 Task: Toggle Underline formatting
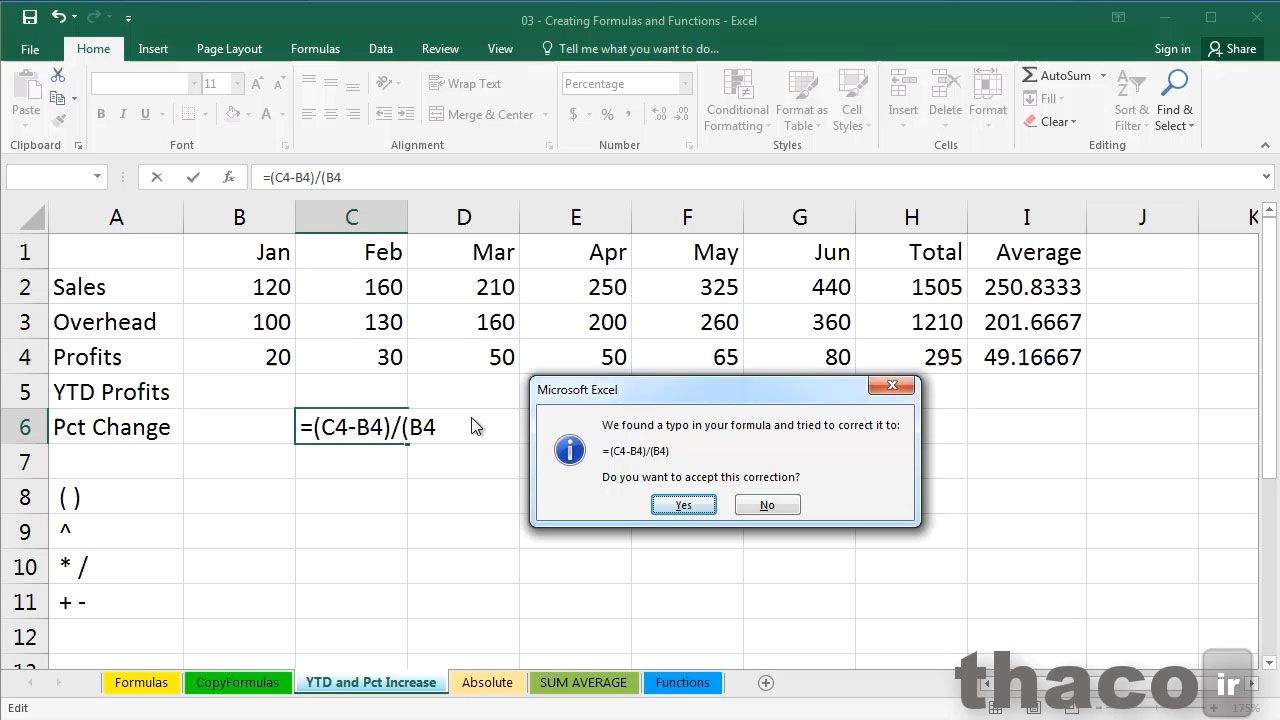[143, 114]
